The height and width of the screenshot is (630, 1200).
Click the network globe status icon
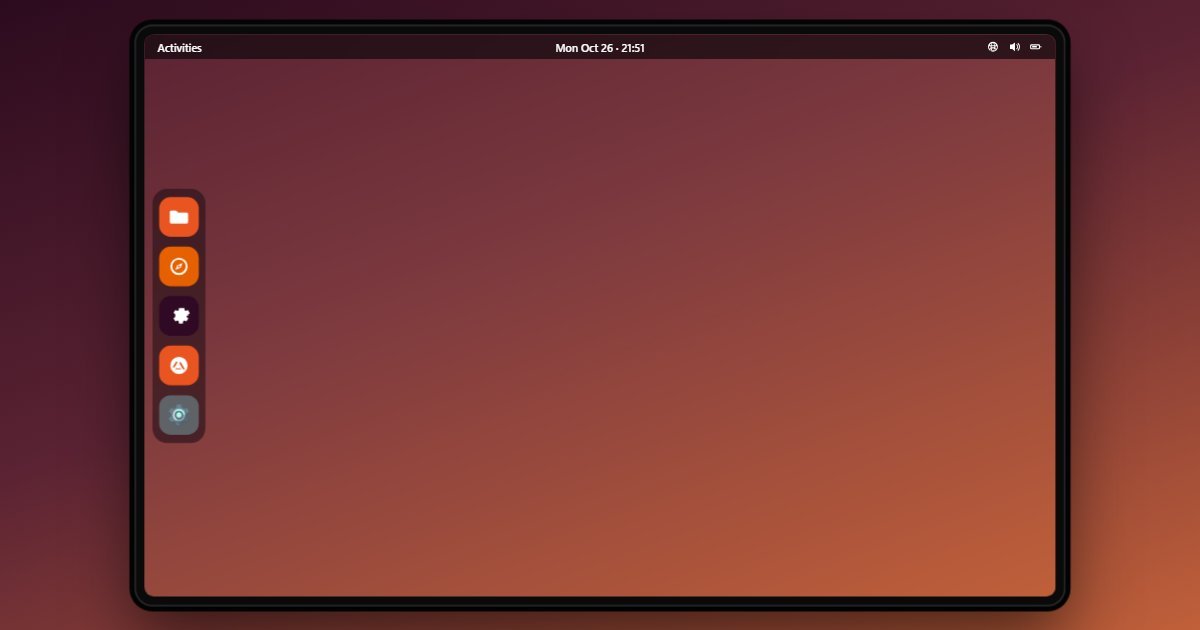[993, 47]
